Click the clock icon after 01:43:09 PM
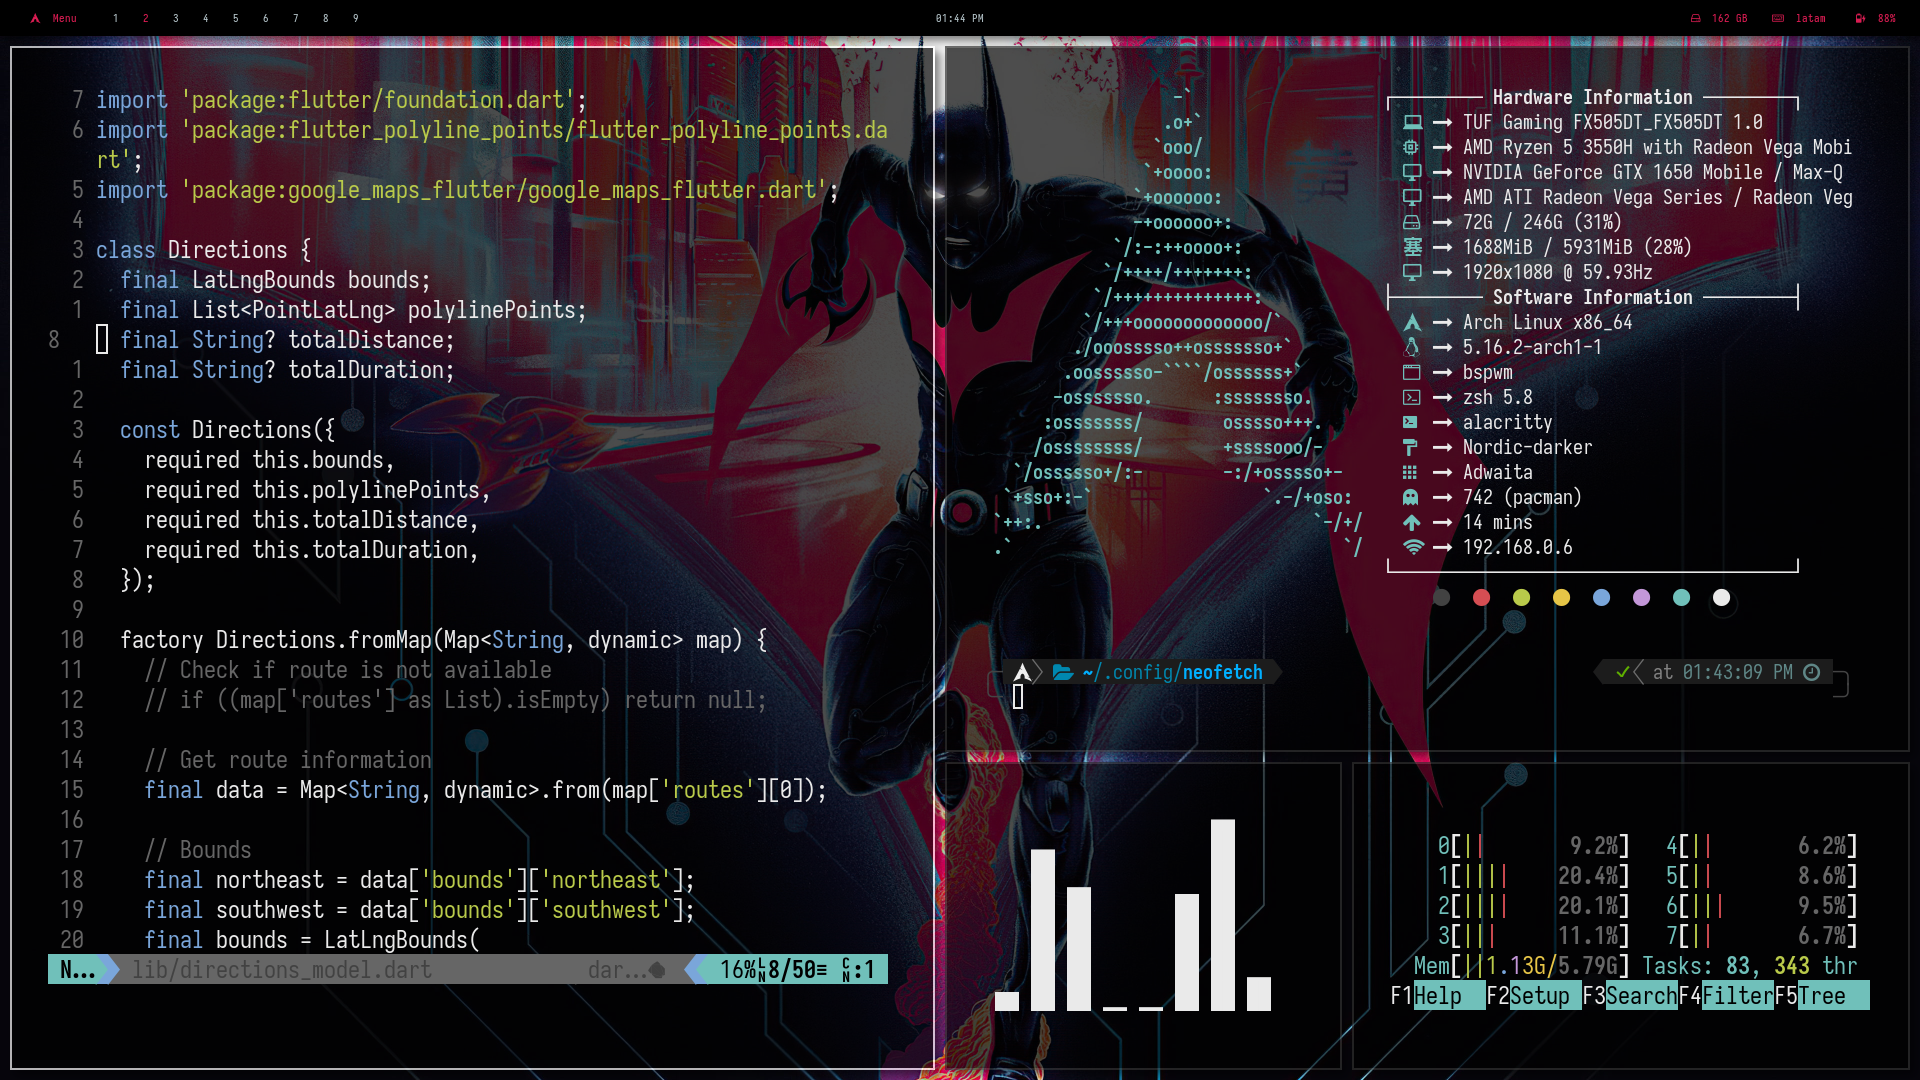 (1812, 672)
